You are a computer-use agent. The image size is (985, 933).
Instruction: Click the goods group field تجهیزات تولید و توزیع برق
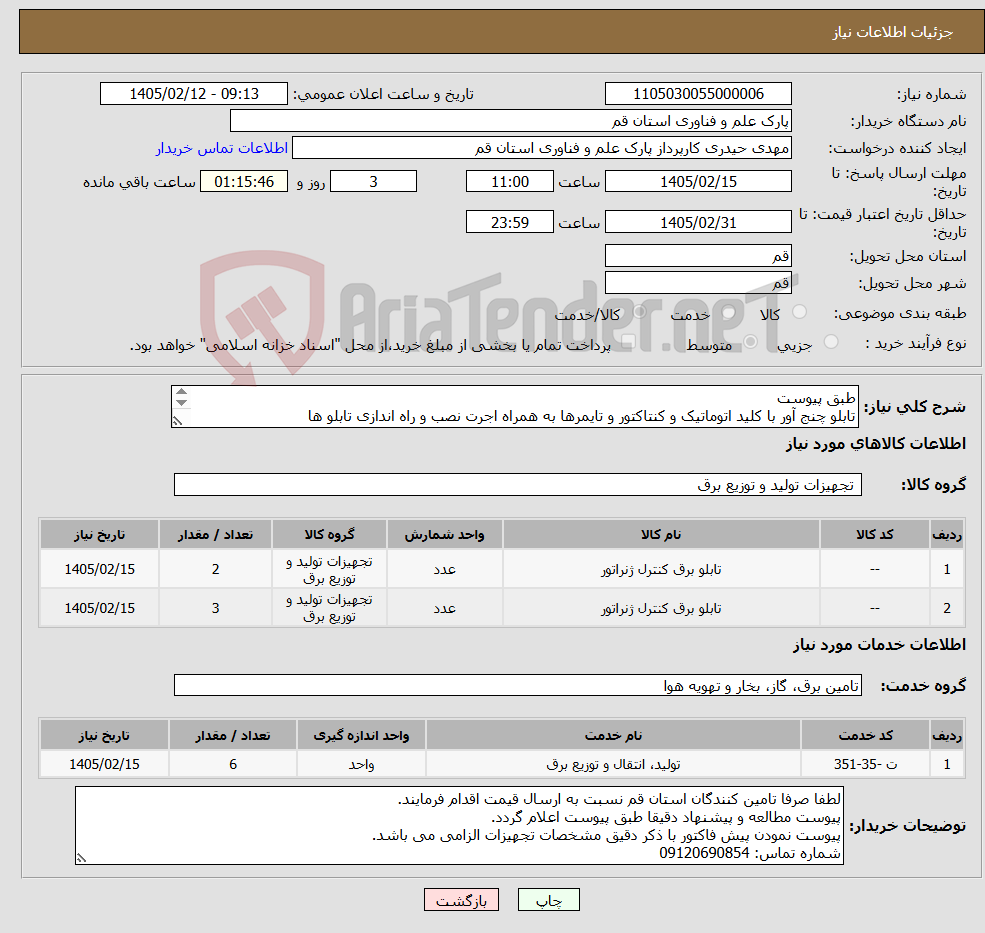518,484
